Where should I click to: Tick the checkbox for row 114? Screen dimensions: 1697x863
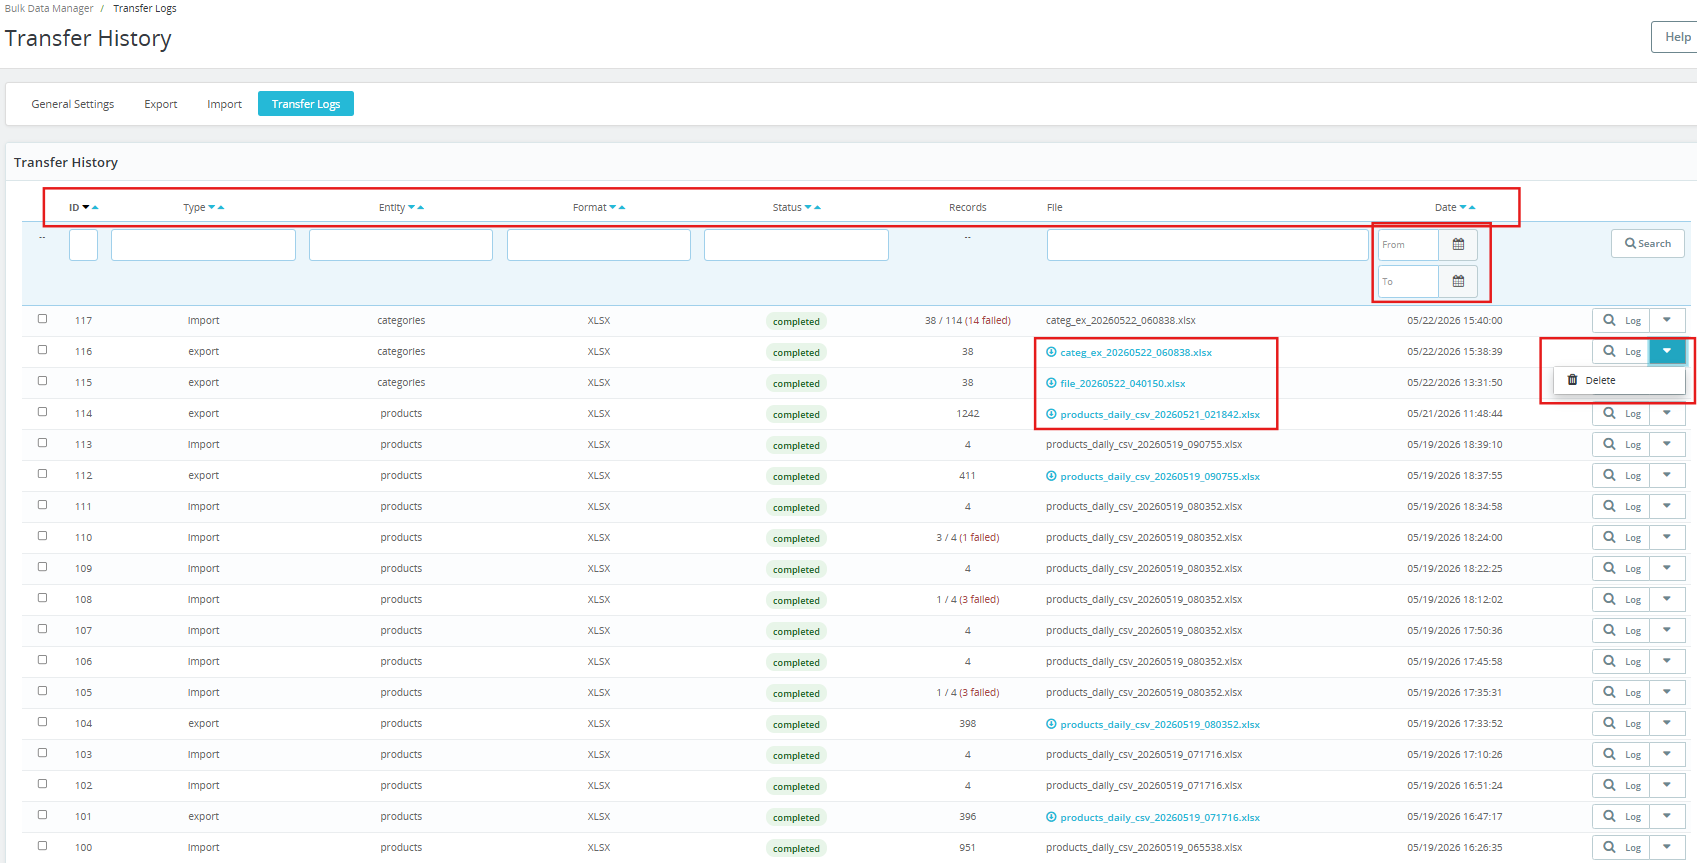(x=42, y=412)
